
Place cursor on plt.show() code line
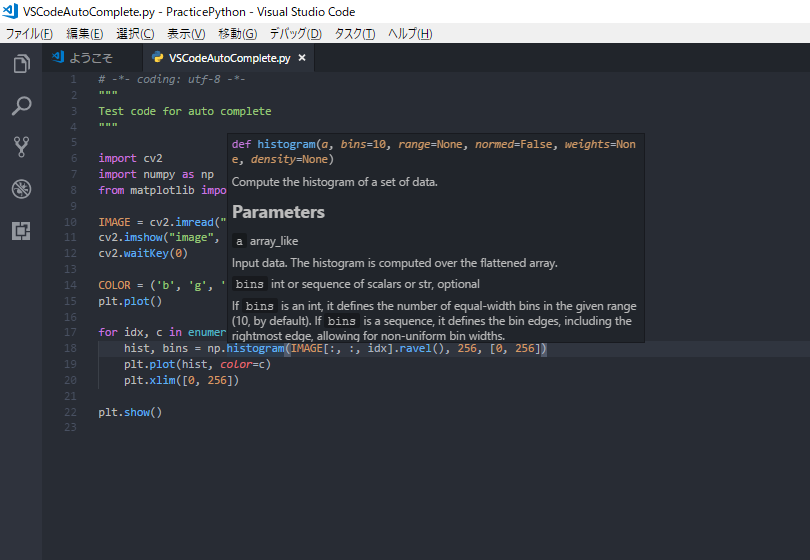point(130,412)
